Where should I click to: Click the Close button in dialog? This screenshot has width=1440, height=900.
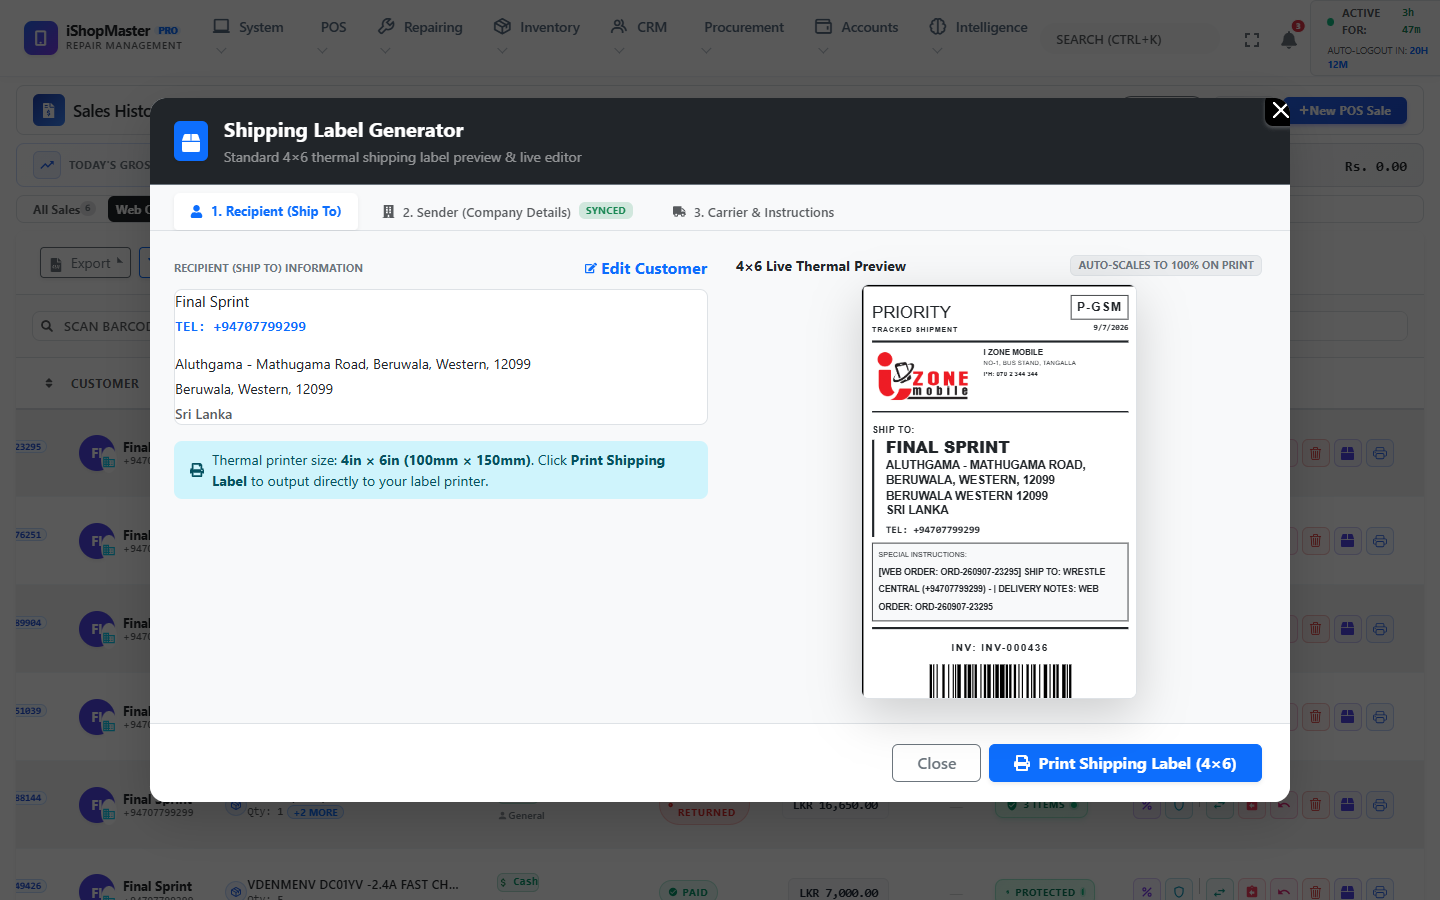pos(936,763)
